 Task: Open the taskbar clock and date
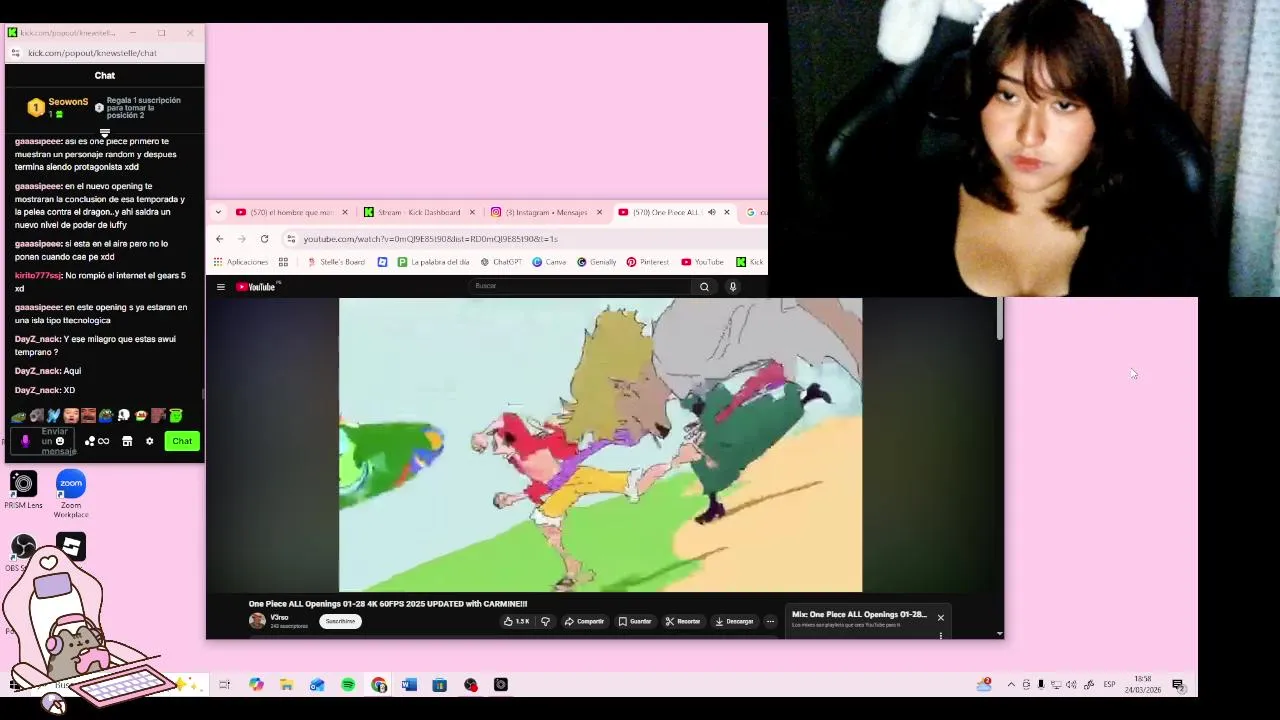pyautogui.click(x=1144, y=685)
